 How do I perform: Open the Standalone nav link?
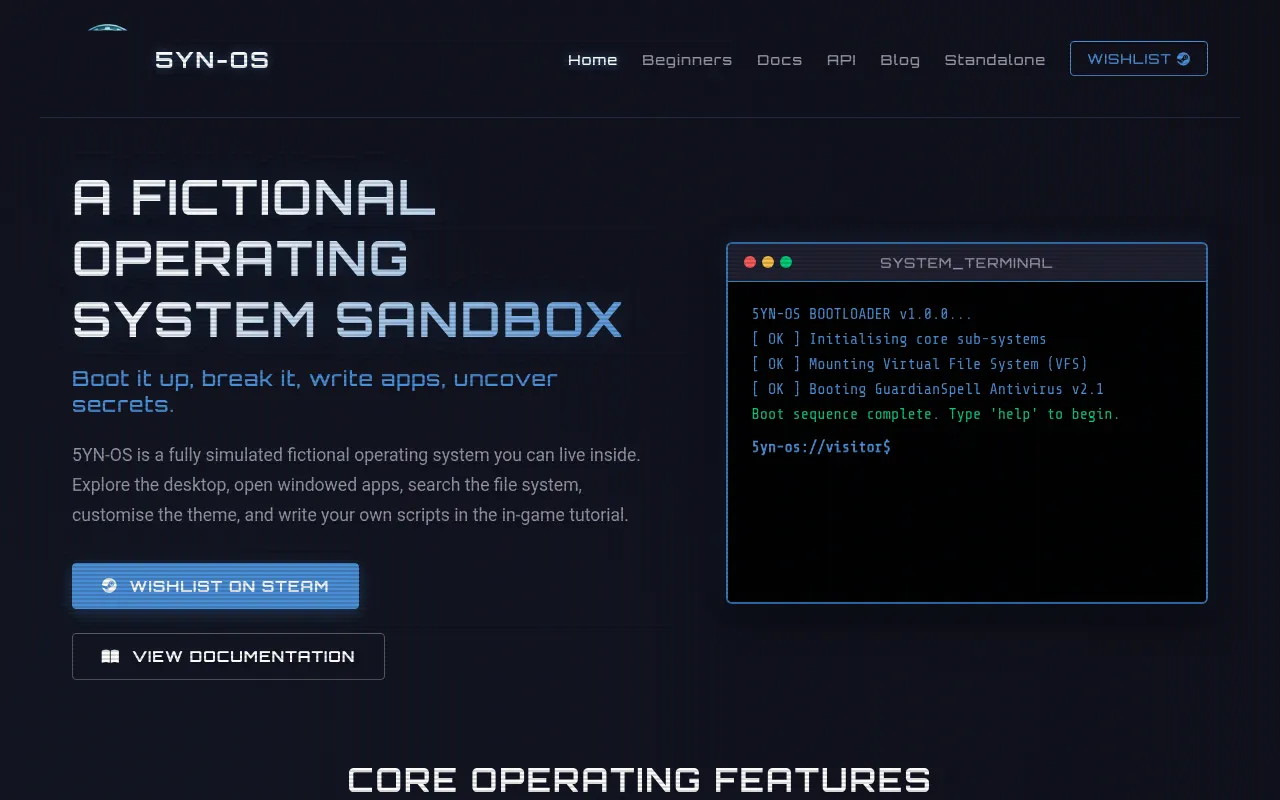click(995, 60)
